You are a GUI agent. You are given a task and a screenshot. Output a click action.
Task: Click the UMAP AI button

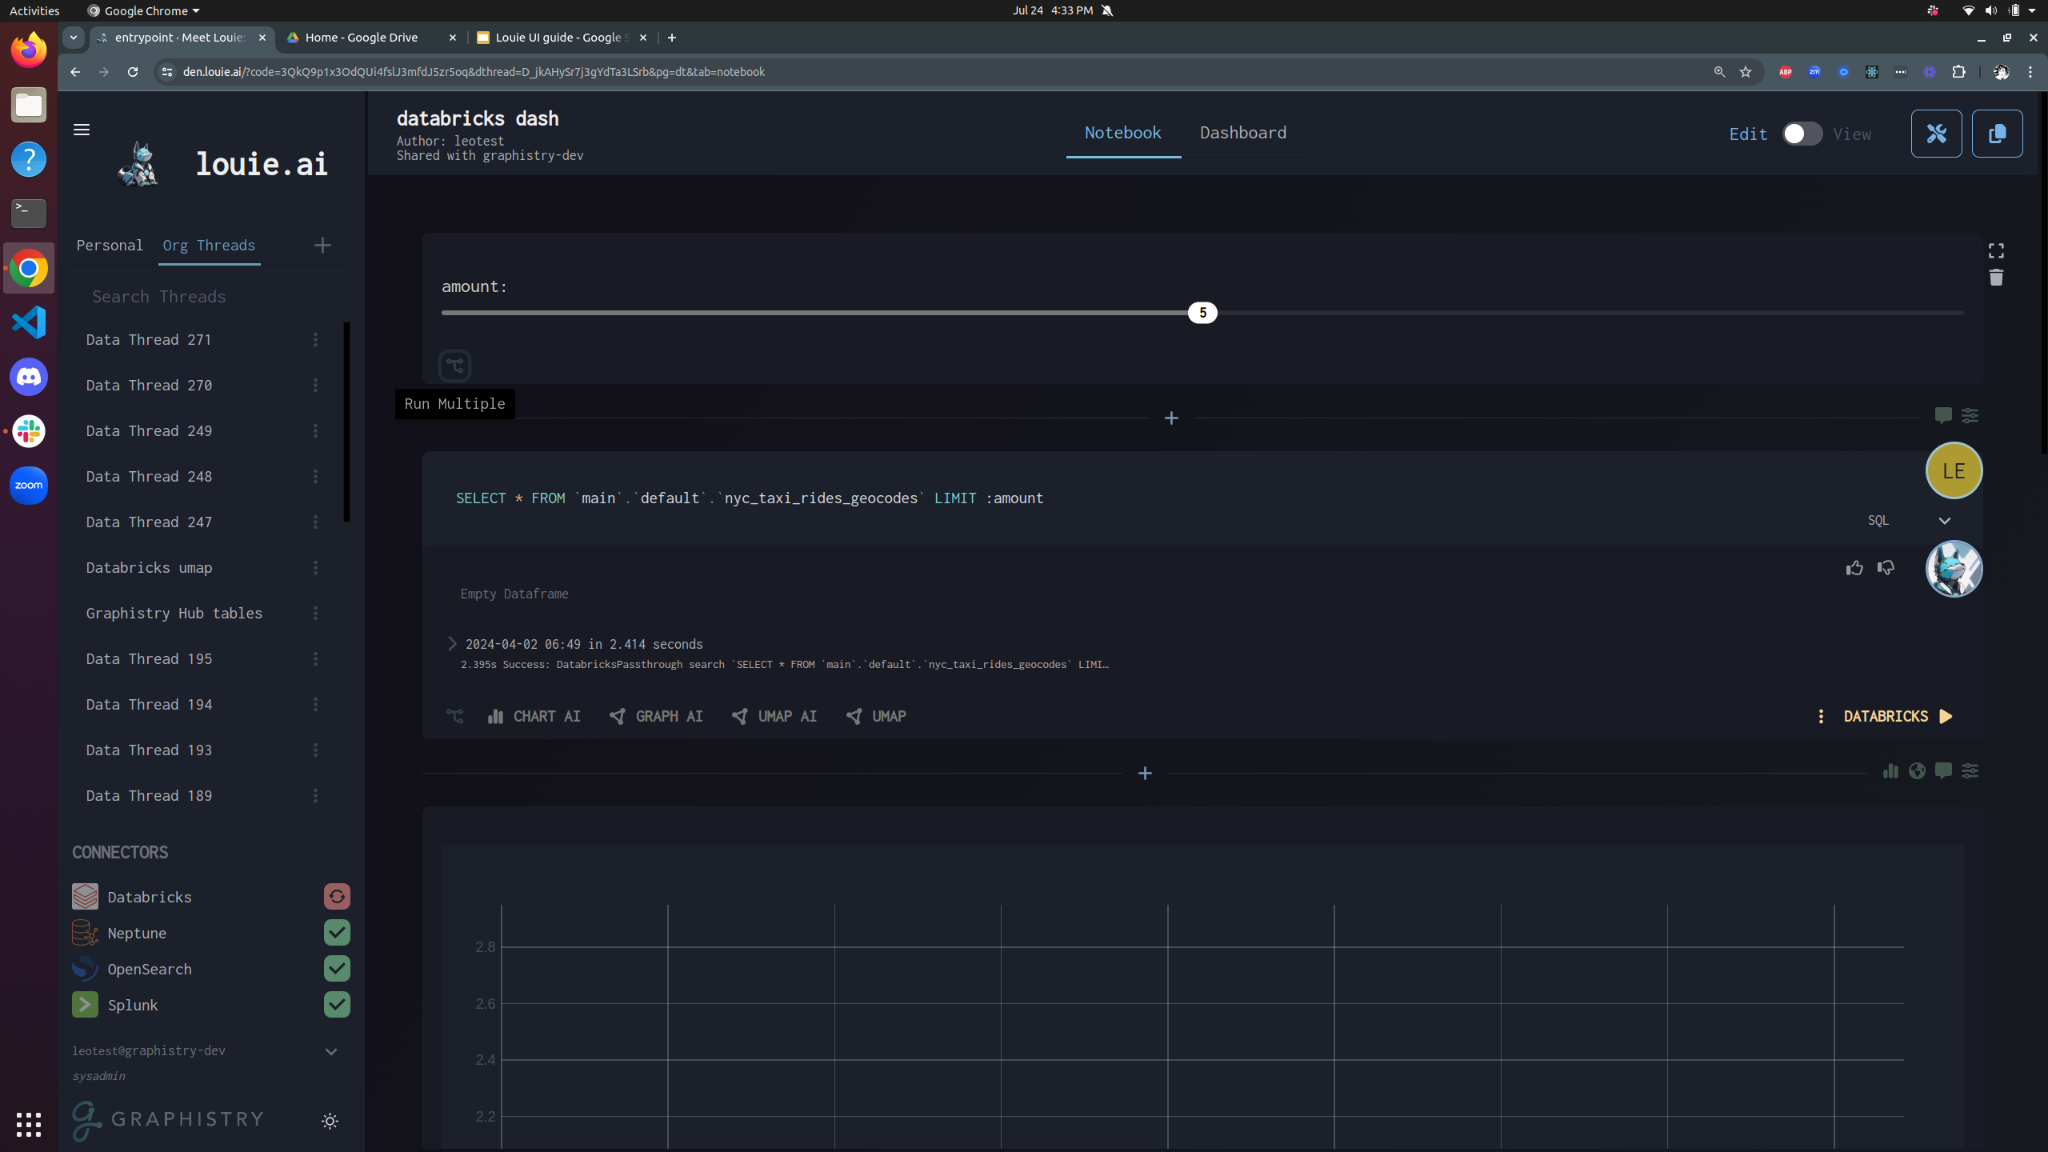[x=774, y=716]
